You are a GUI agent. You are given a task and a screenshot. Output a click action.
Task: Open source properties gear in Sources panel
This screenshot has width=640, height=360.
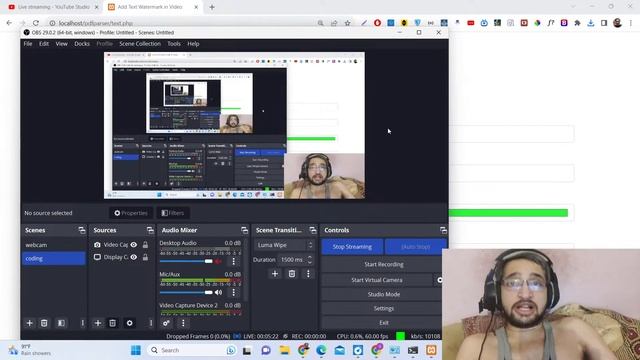129,323
